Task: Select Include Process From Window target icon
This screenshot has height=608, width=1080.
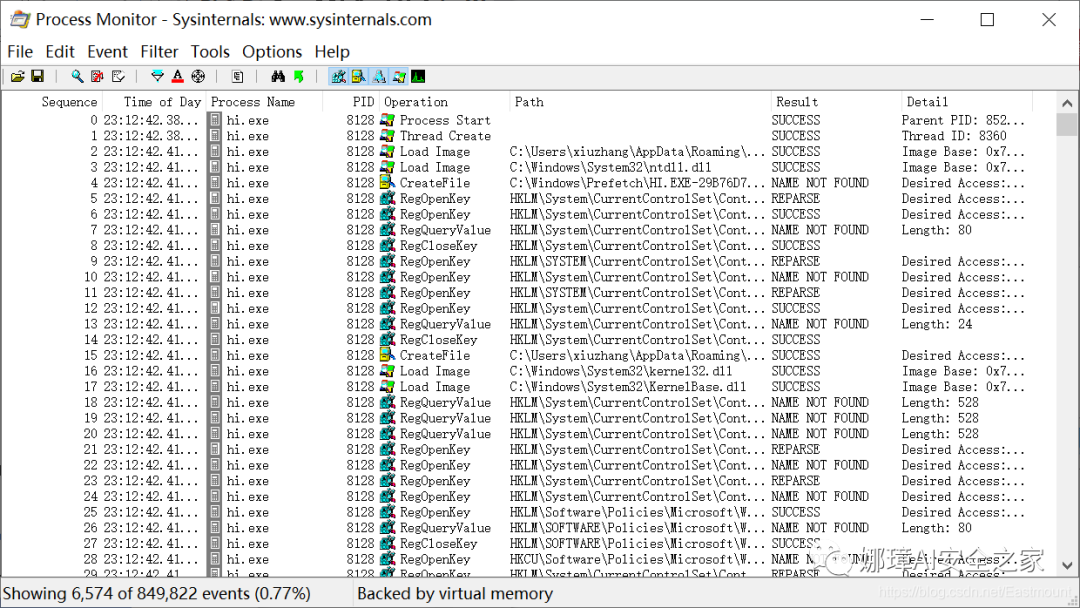Action: tap(198, 76)
